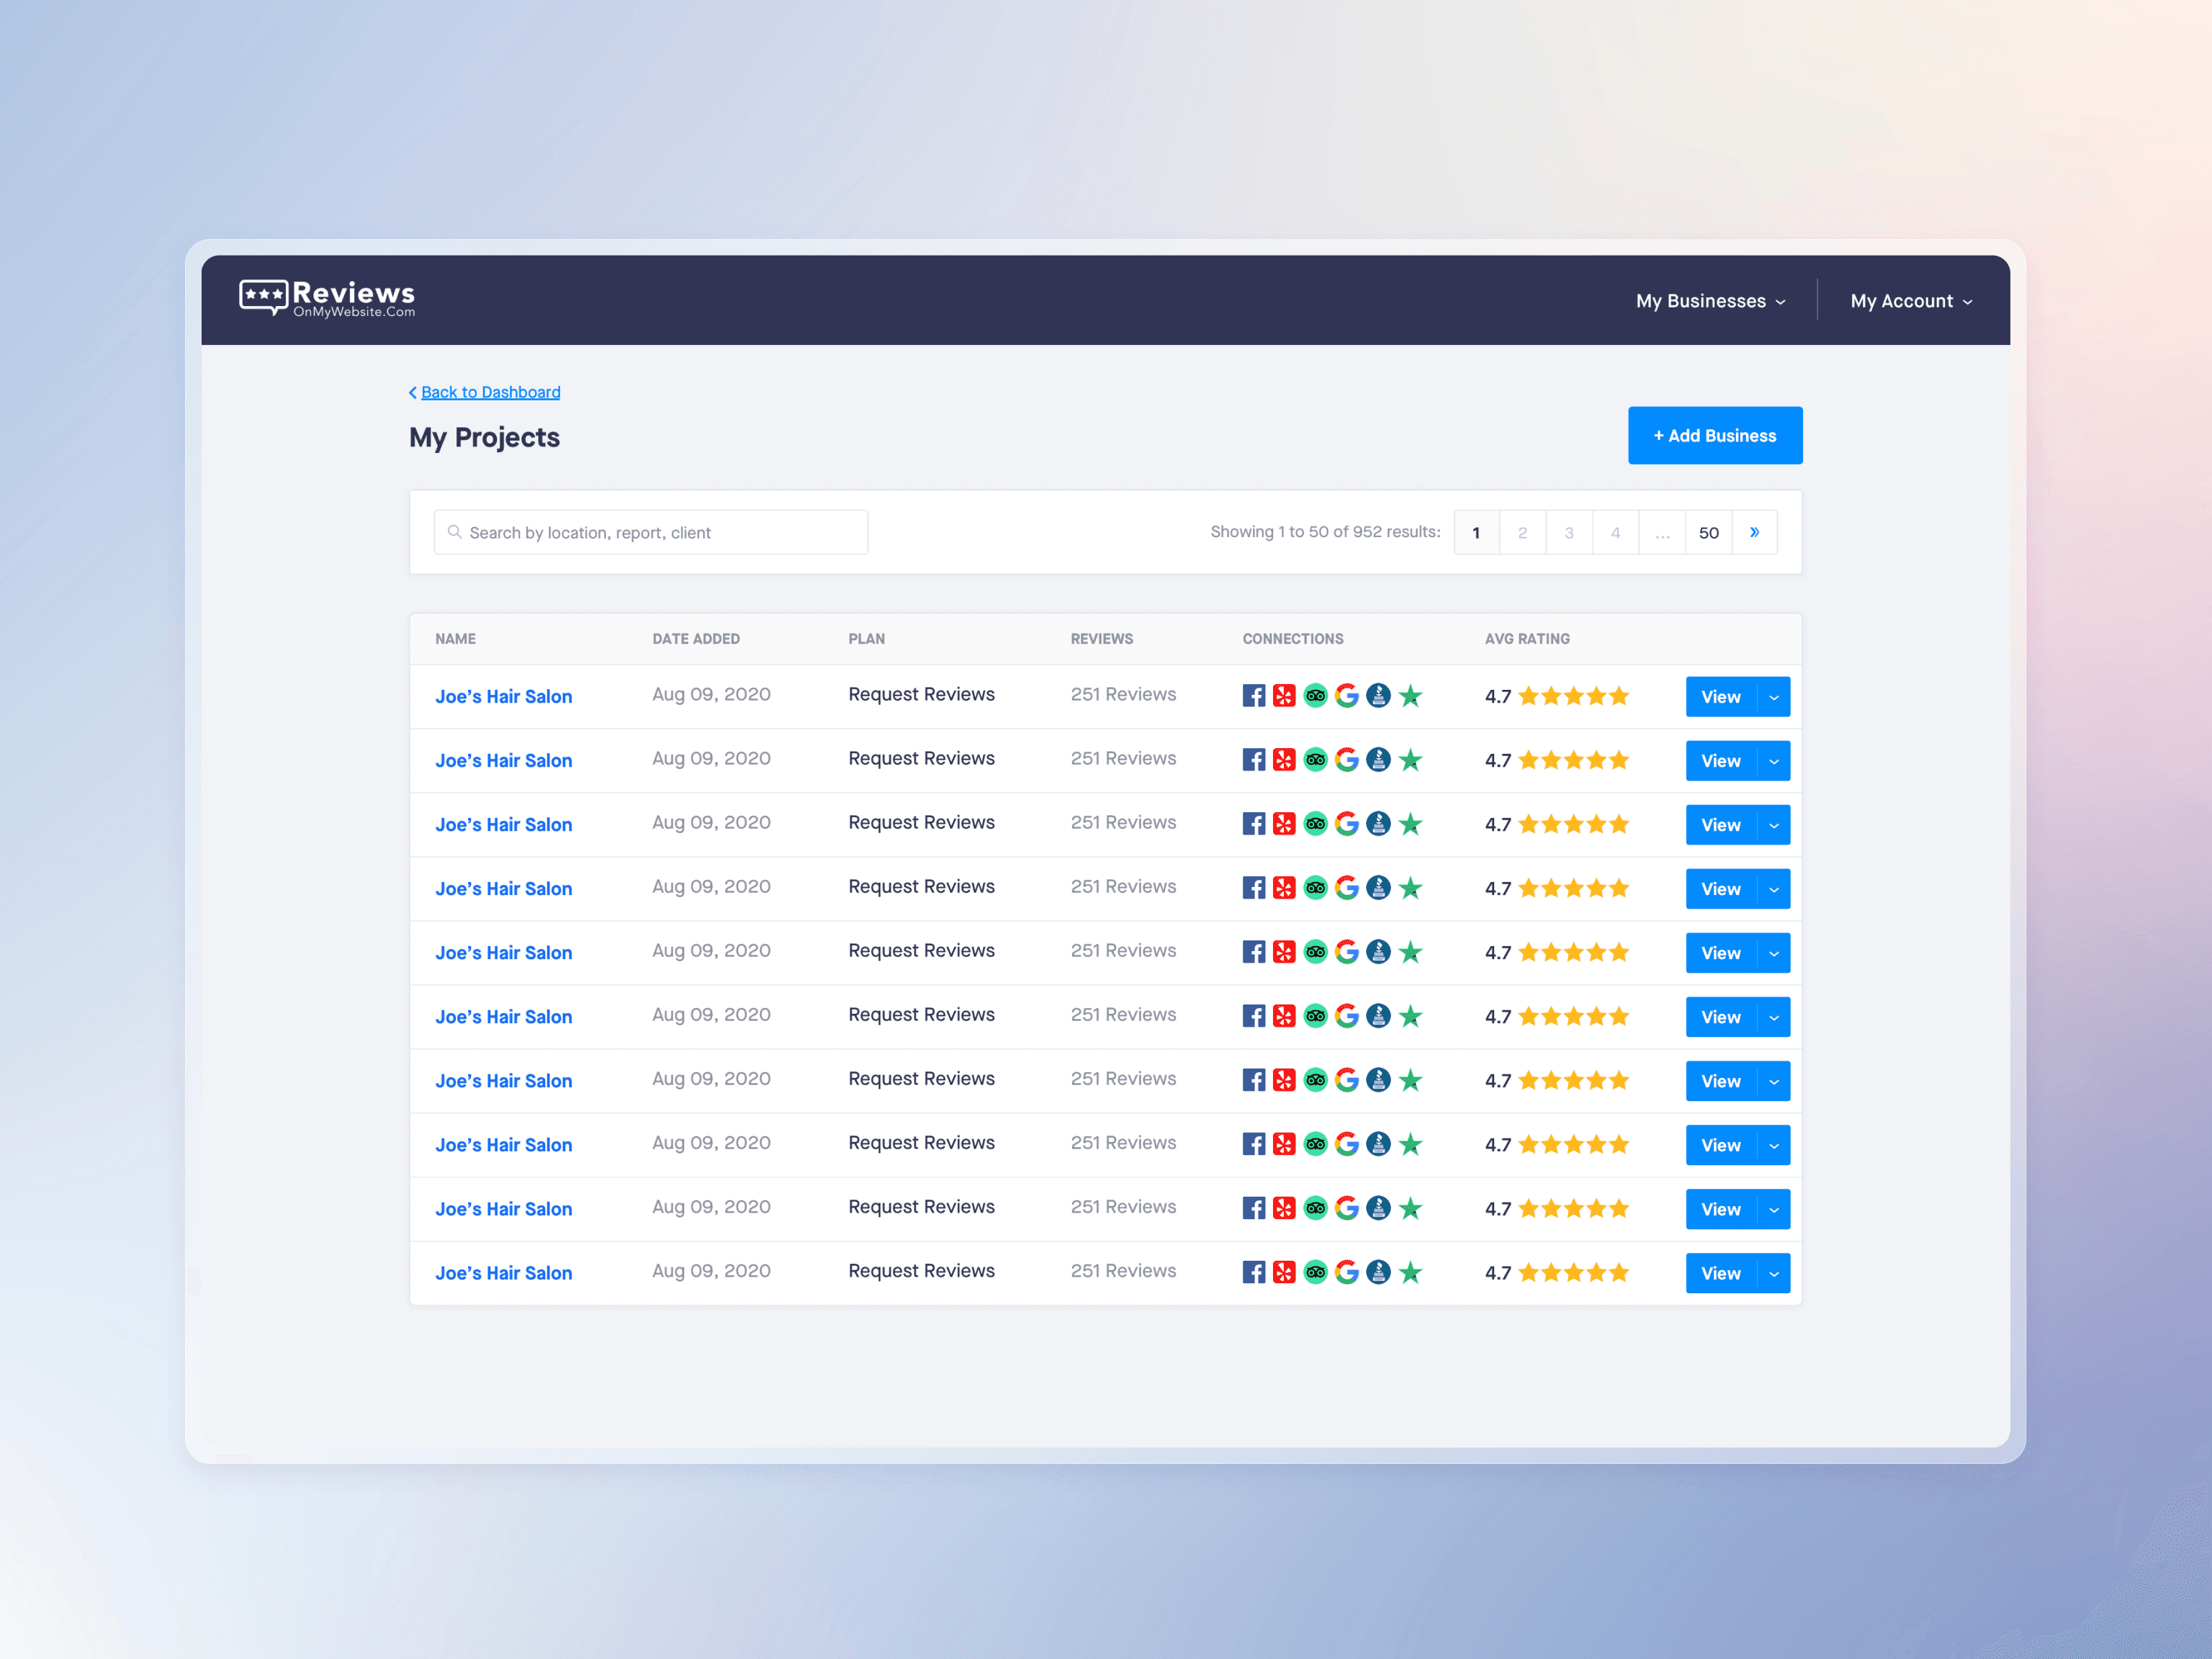Click the TripAdvisor icon in third row
Image resolution: width=2212 pixels, height=1659 pixels.
1315,824
